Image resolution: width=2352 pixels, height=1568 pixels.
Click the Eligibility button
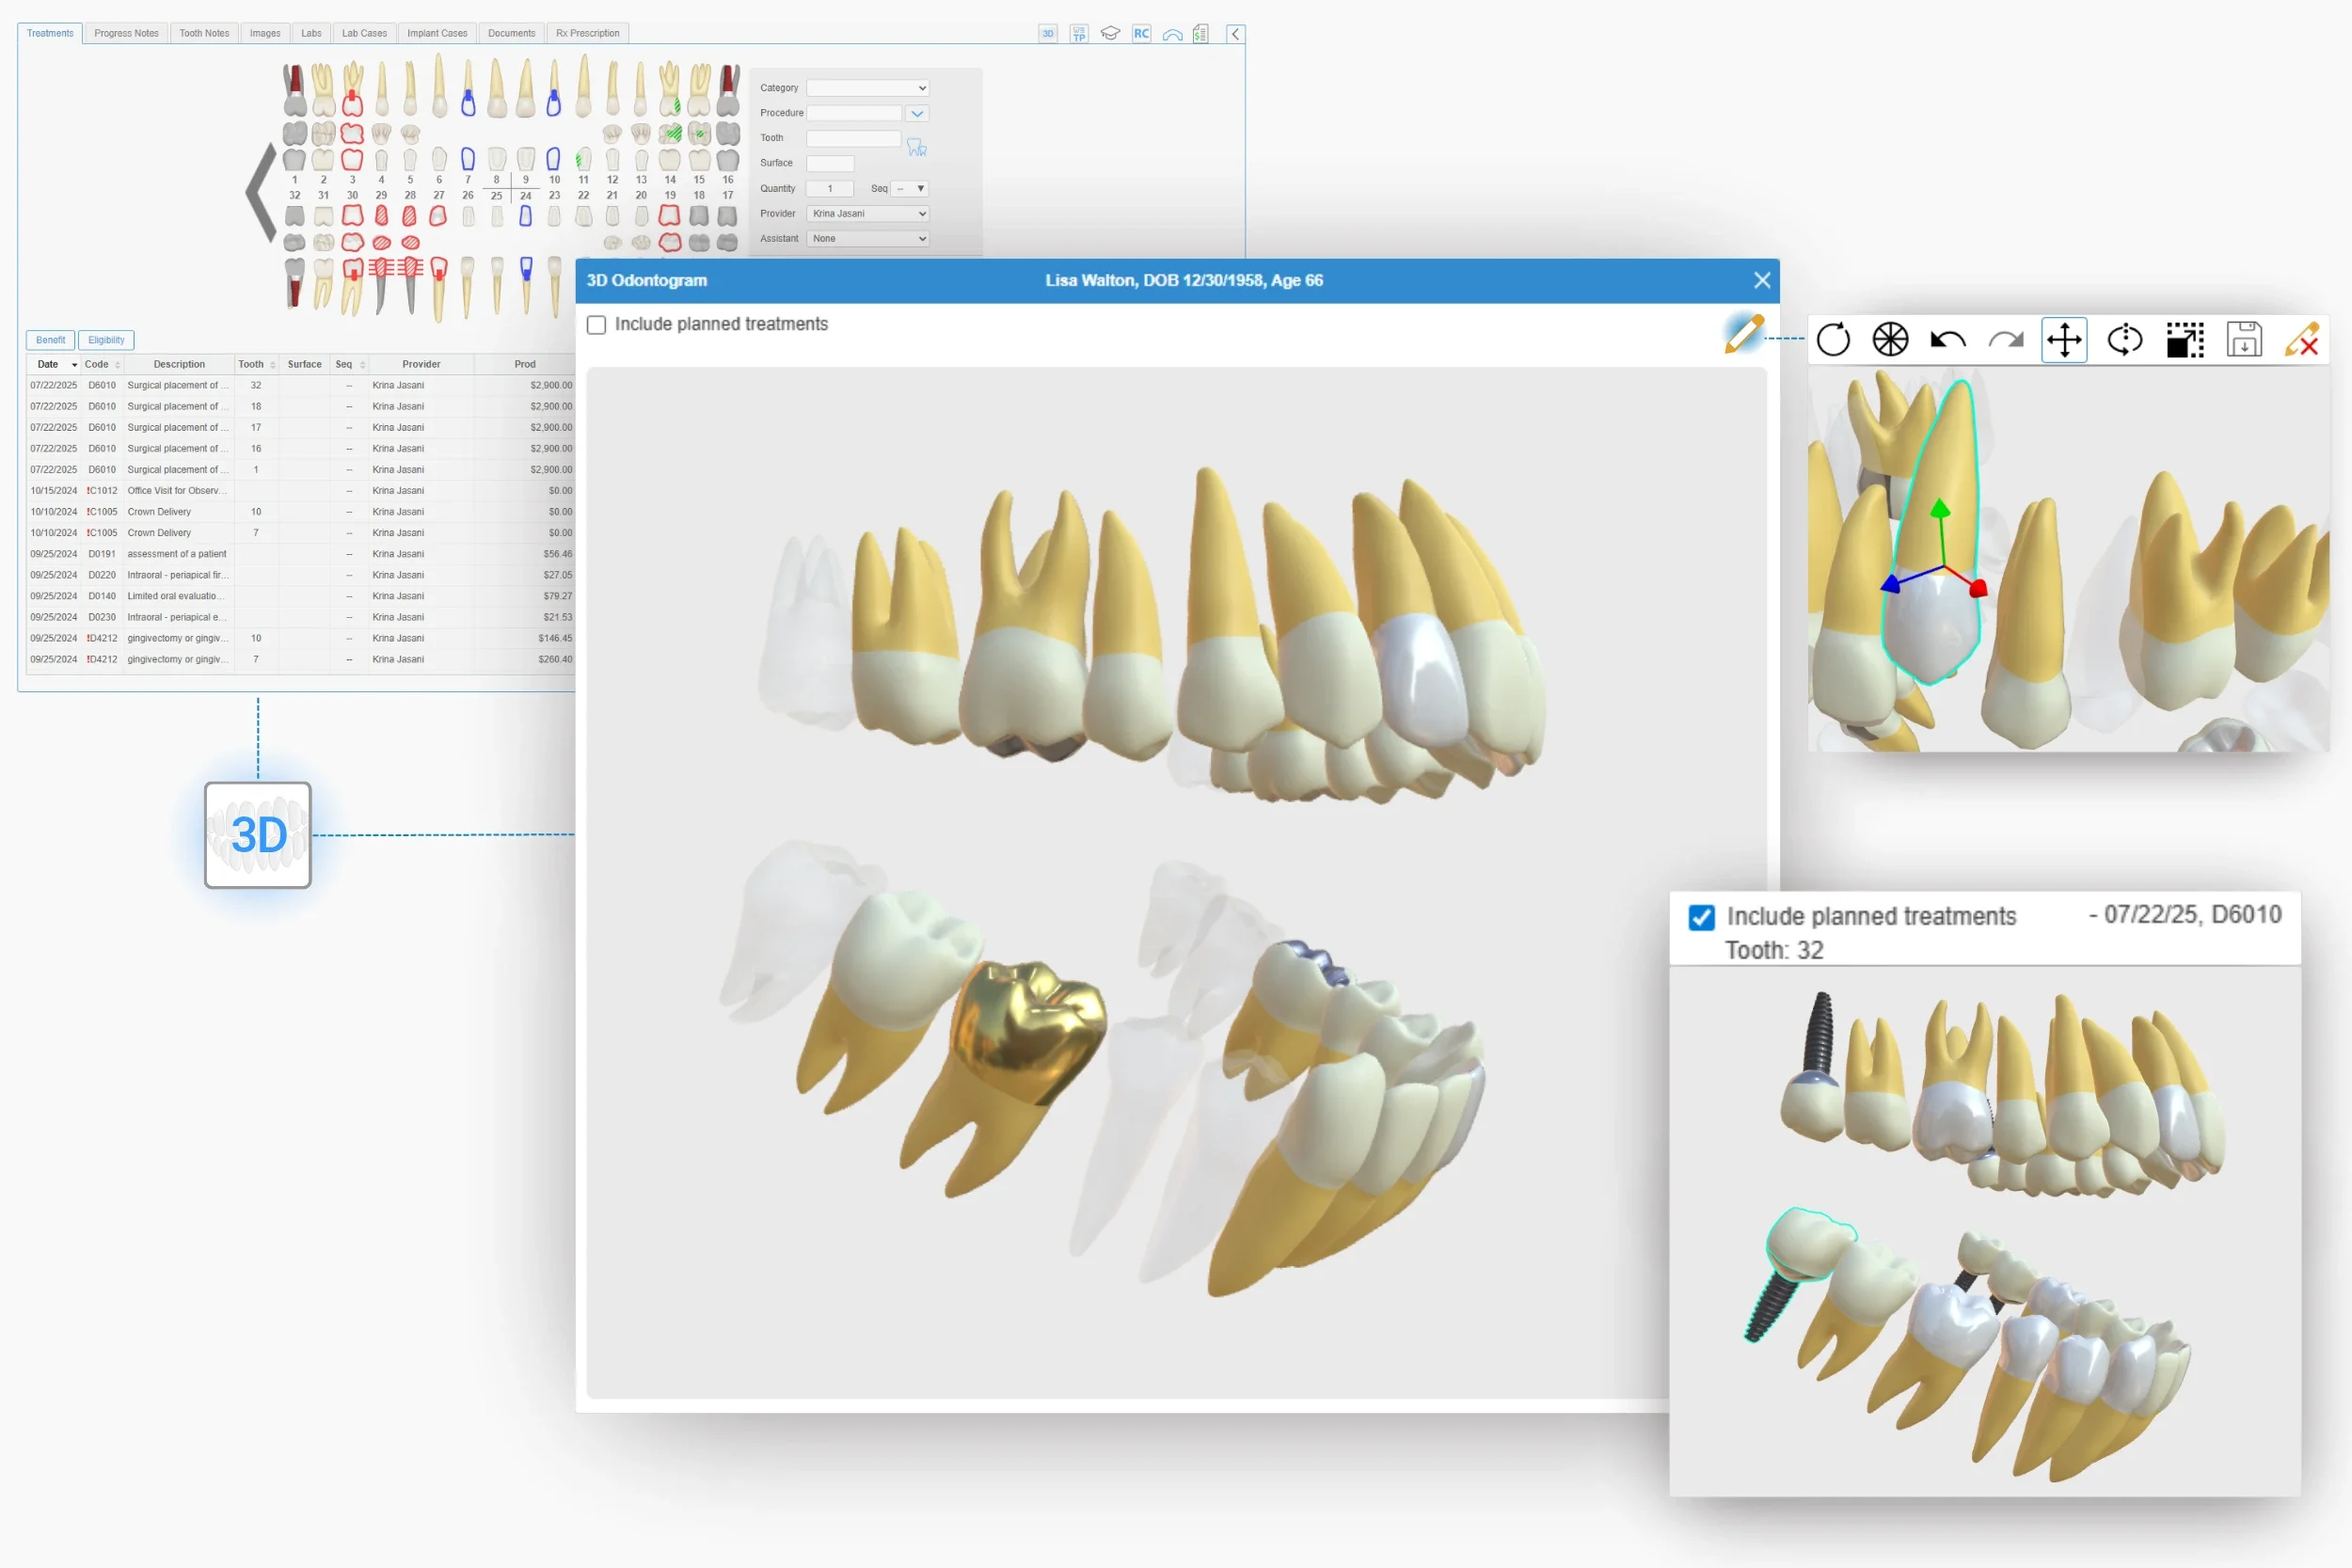106,340
